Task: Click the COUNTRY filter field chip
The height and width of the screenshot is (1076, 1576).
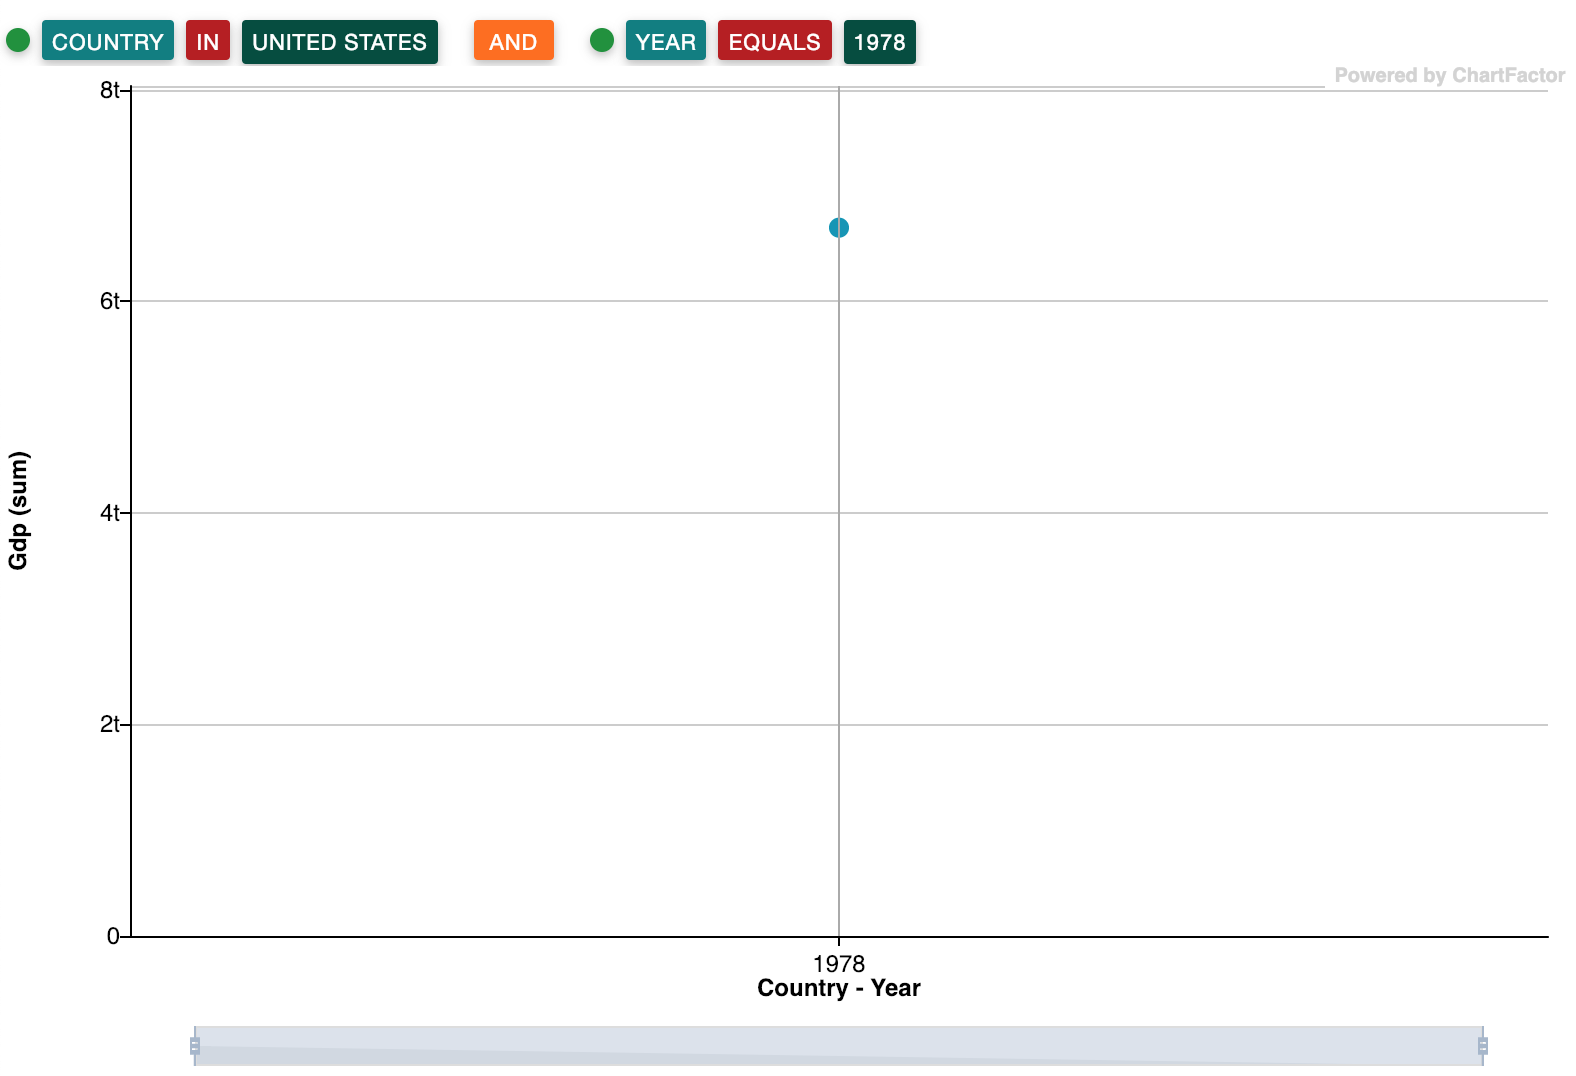Action: [x=107, y=42]
